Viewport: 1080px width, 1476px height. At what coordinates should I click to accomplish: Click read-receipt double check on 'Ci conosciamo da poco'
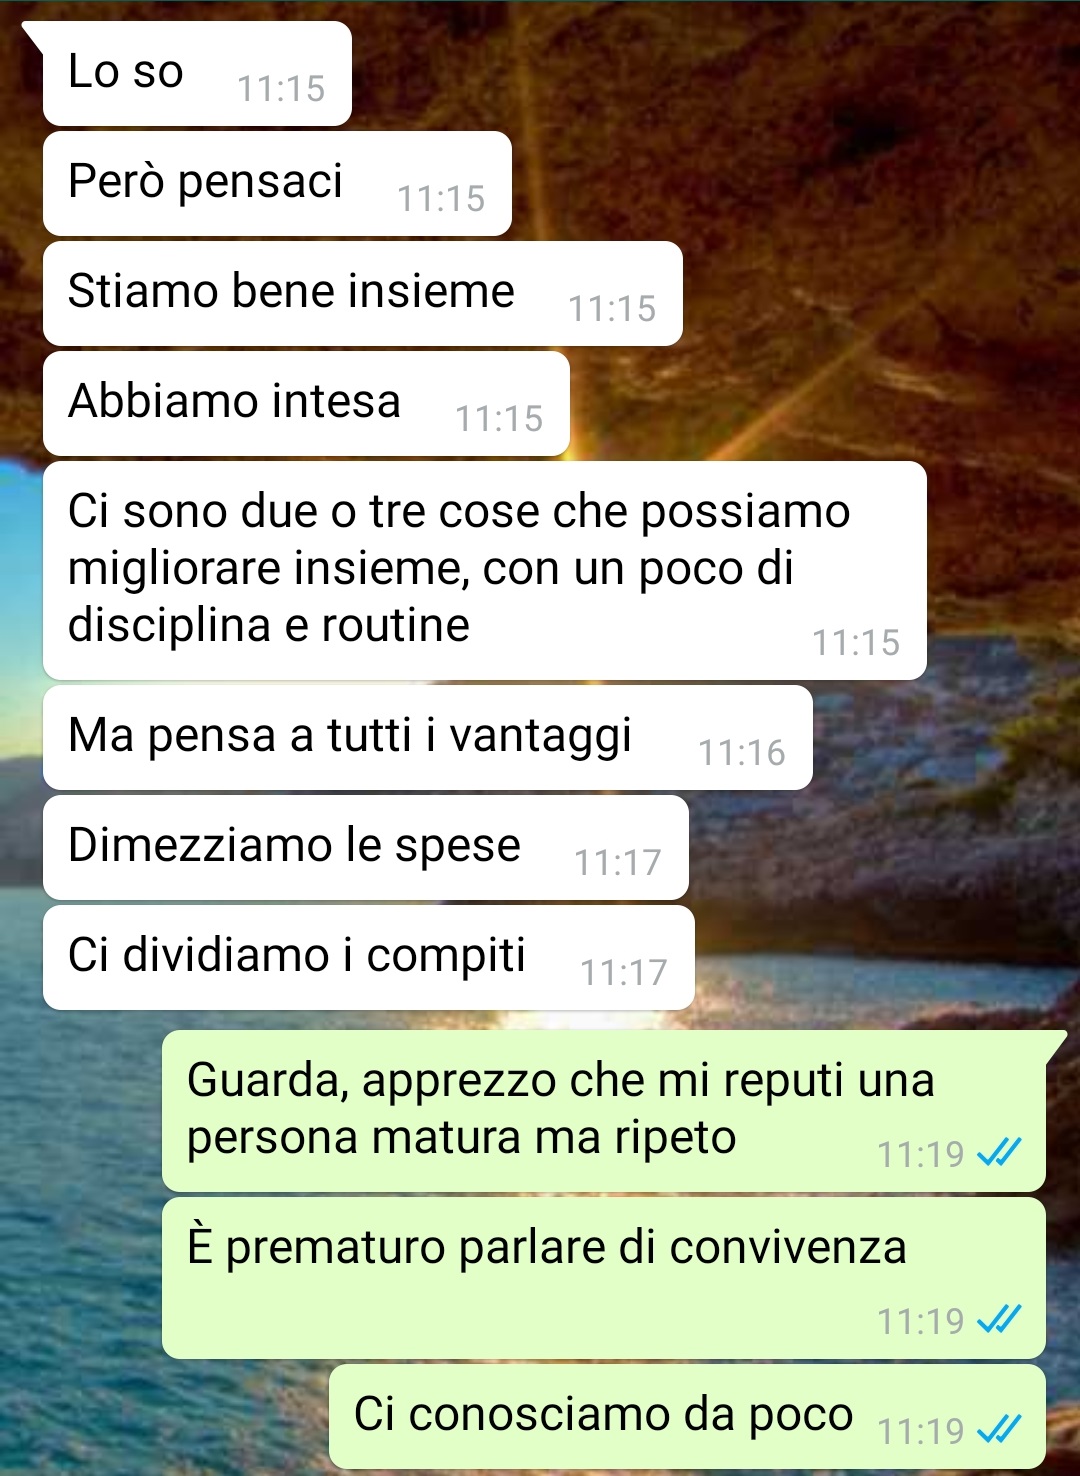999,1431
